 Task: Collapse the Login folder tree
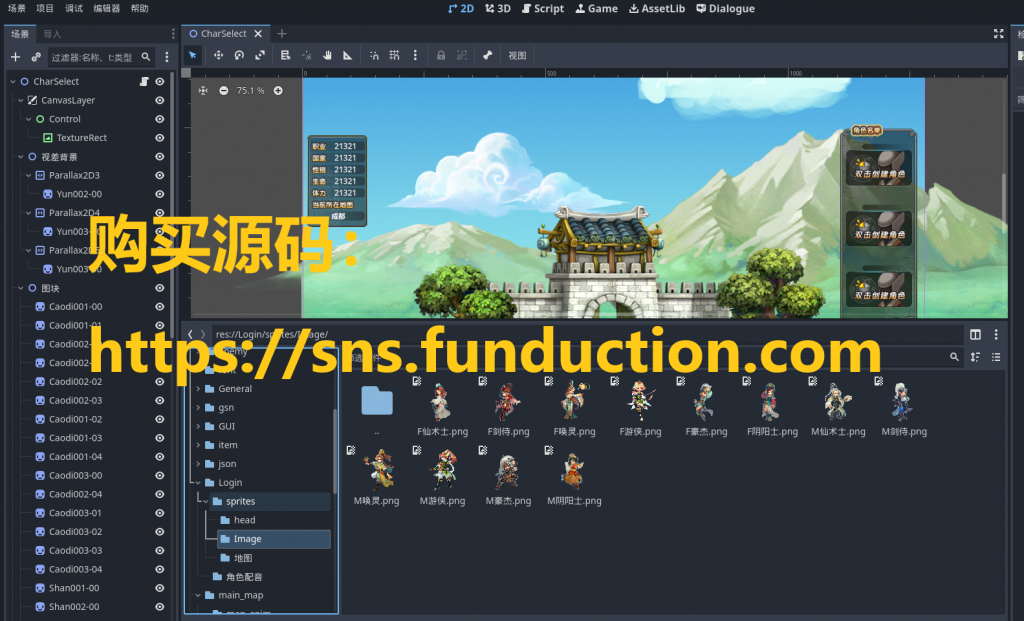pos(198,483)
